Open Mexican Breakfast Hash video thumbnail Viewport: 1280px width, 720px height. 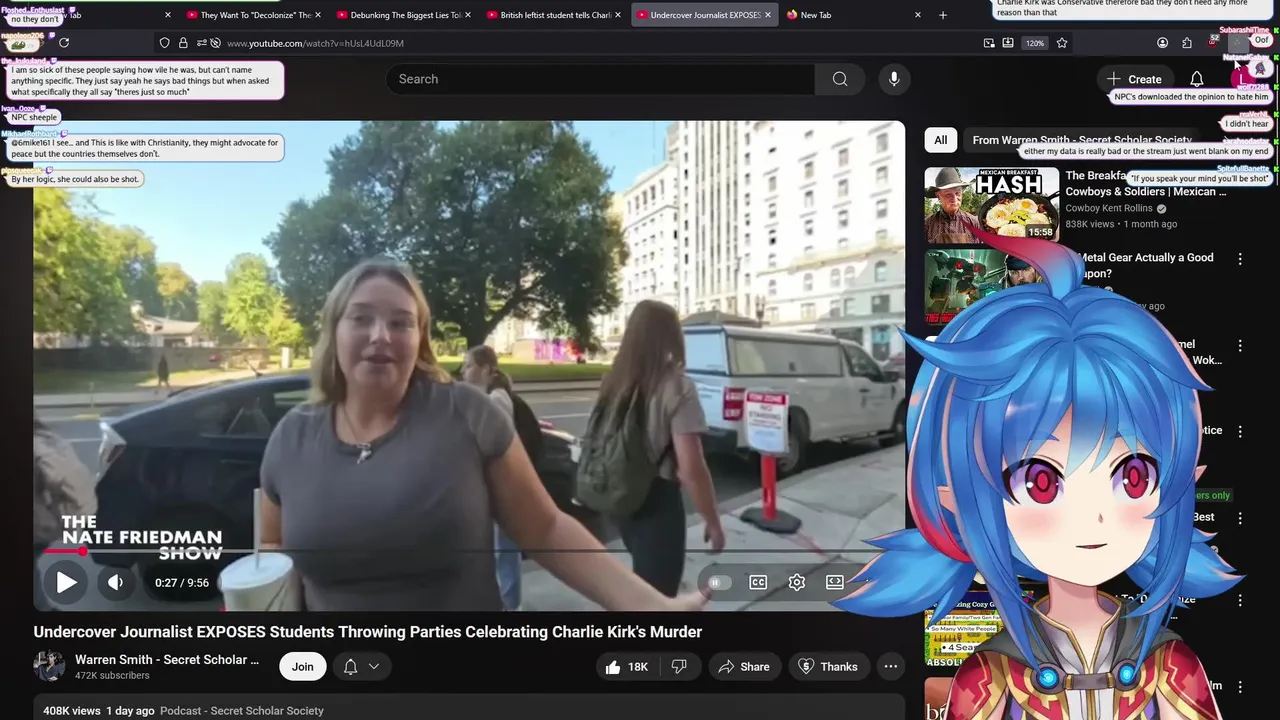pyautogui.click(x=991, y=205)
